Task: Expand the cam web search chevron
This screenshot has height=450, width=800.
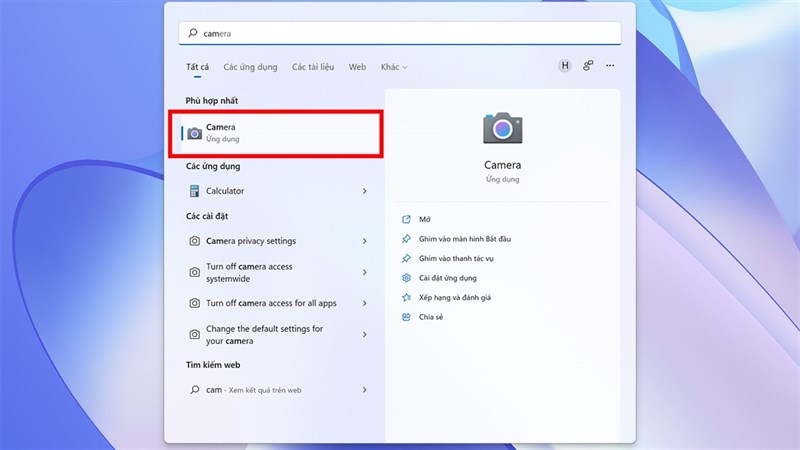Action: [365, 390]
